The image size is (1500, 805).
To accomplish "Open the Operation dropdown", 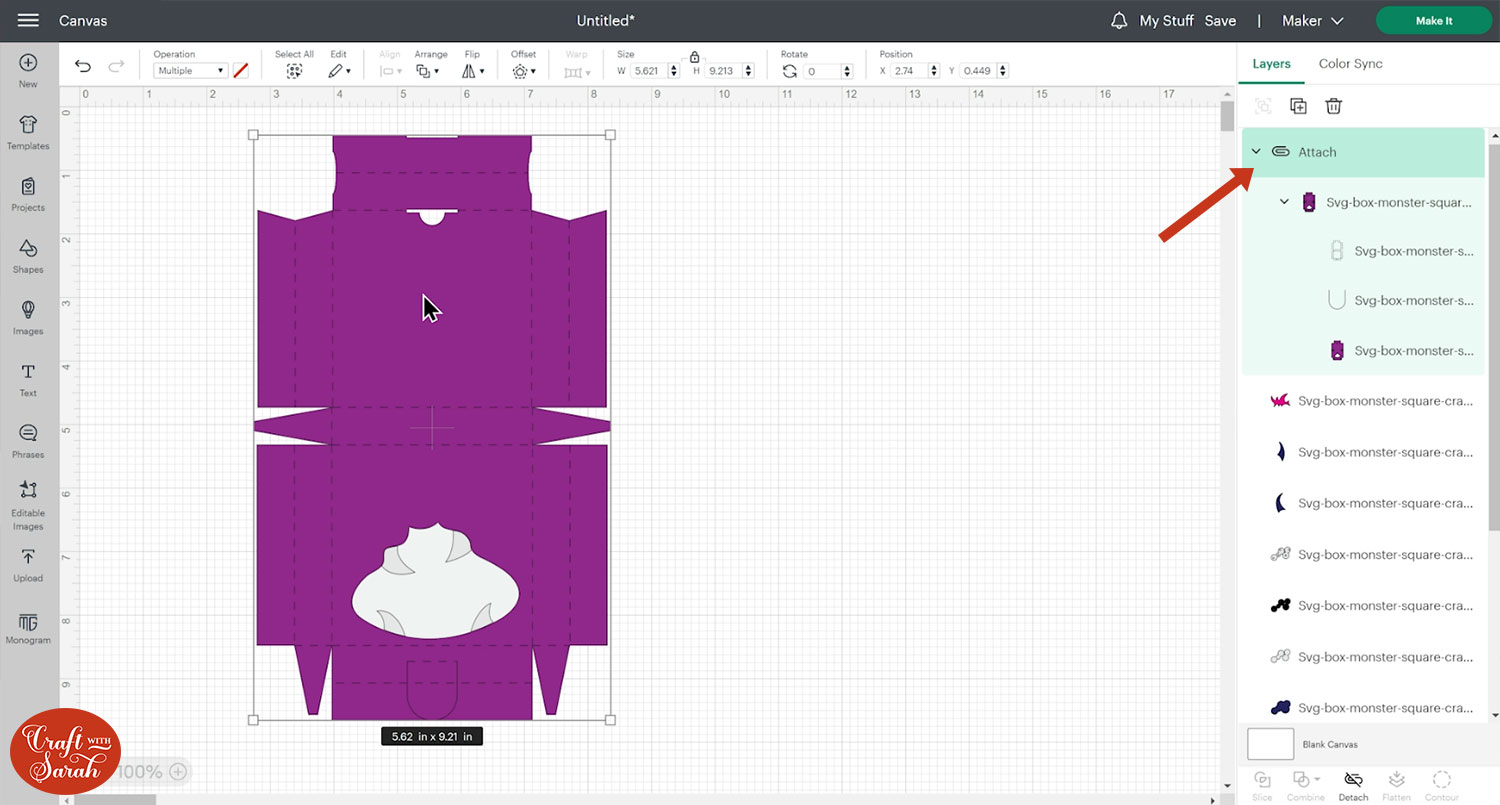I will pos(190,71).
